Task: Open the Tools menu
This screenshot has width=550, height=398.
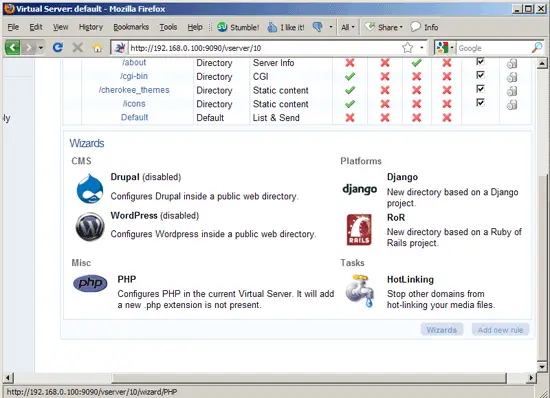Action: point(168,27)
